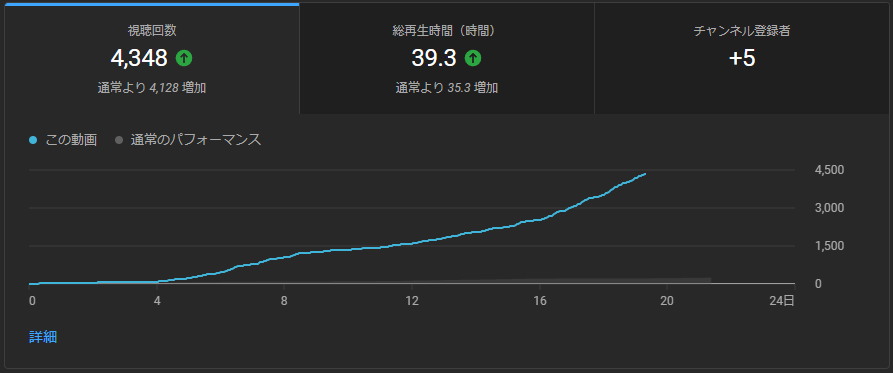The width and height of the screenshot is (893, 373).
Task: Click the 39.3 watch time value
Action: [434, 58]
